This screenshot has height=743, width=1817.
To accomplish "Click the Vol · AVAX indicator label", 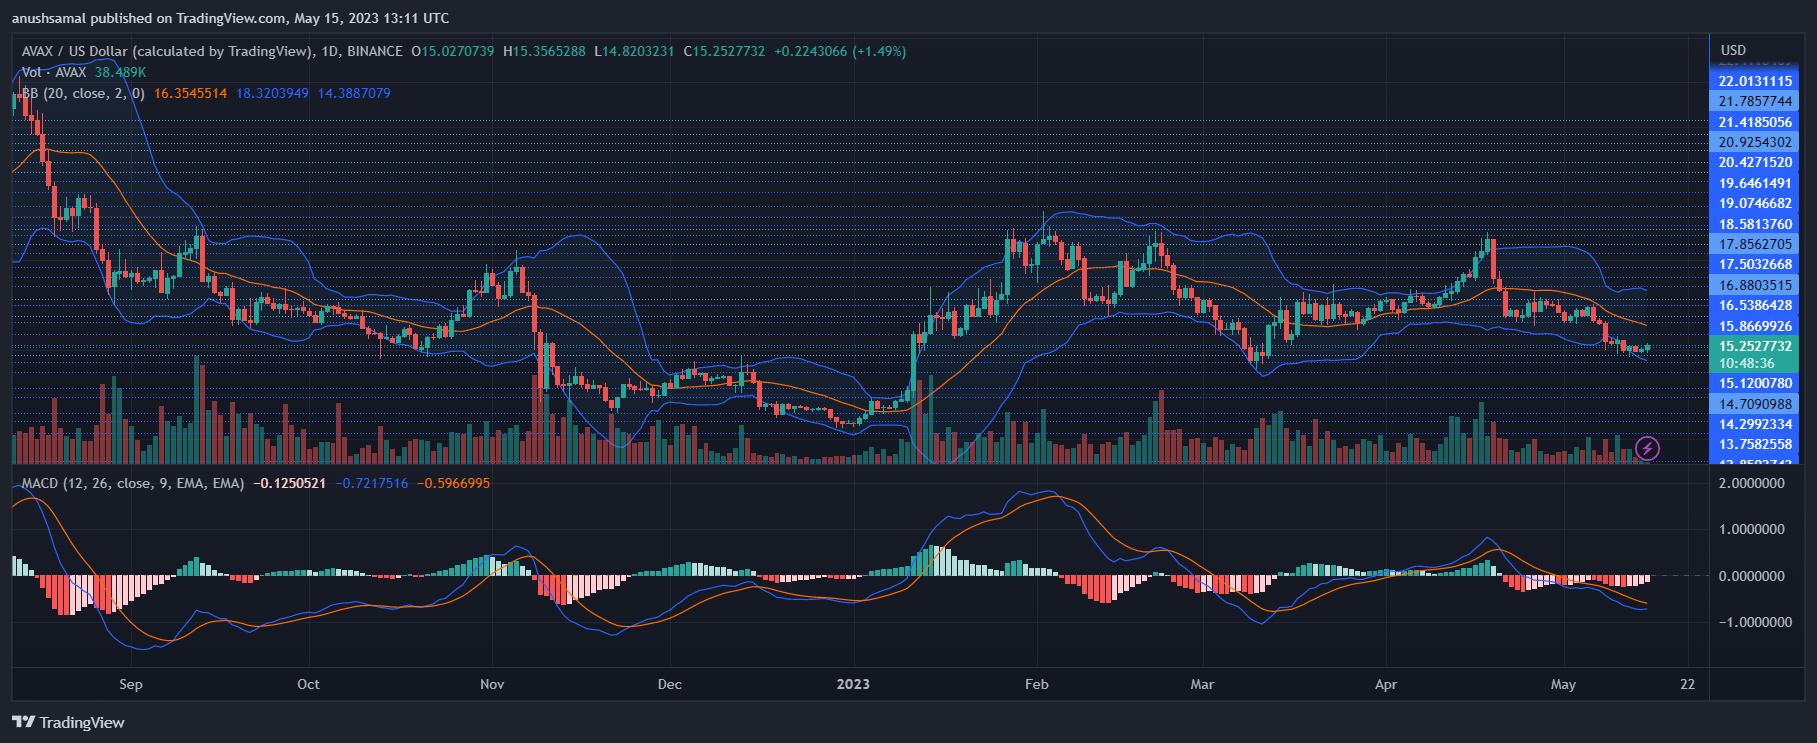I will pyautogui.click(x=54, y=72).
